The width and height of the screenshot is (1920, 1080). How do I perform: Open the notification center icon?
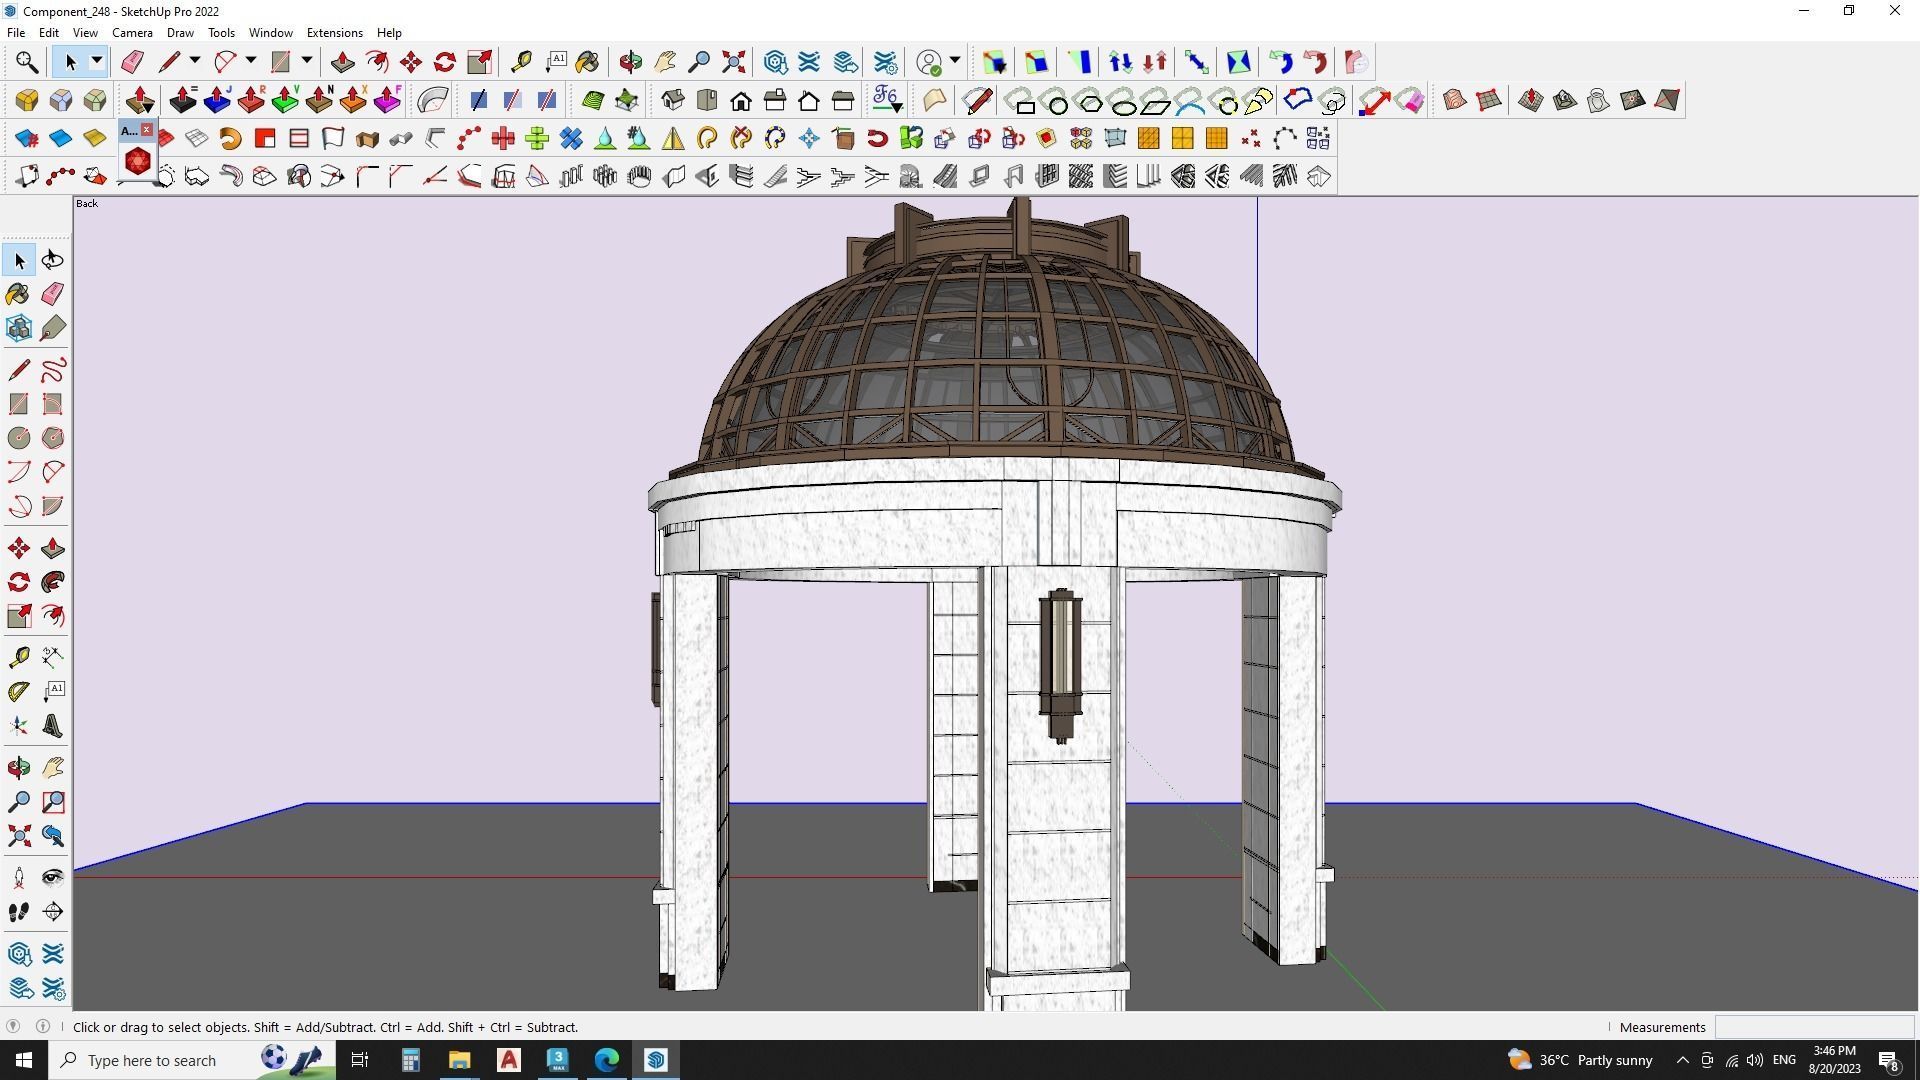coord(1889,1060)
